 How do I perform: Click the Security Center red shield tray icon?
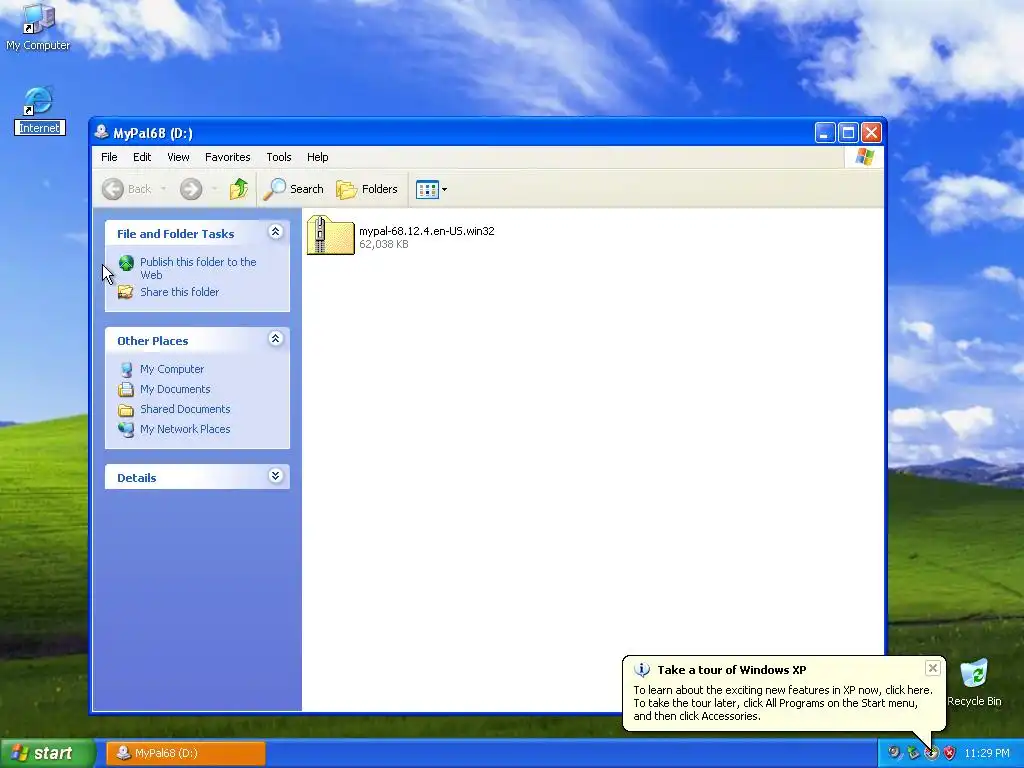pyautogui.click(x=950, y=753)
